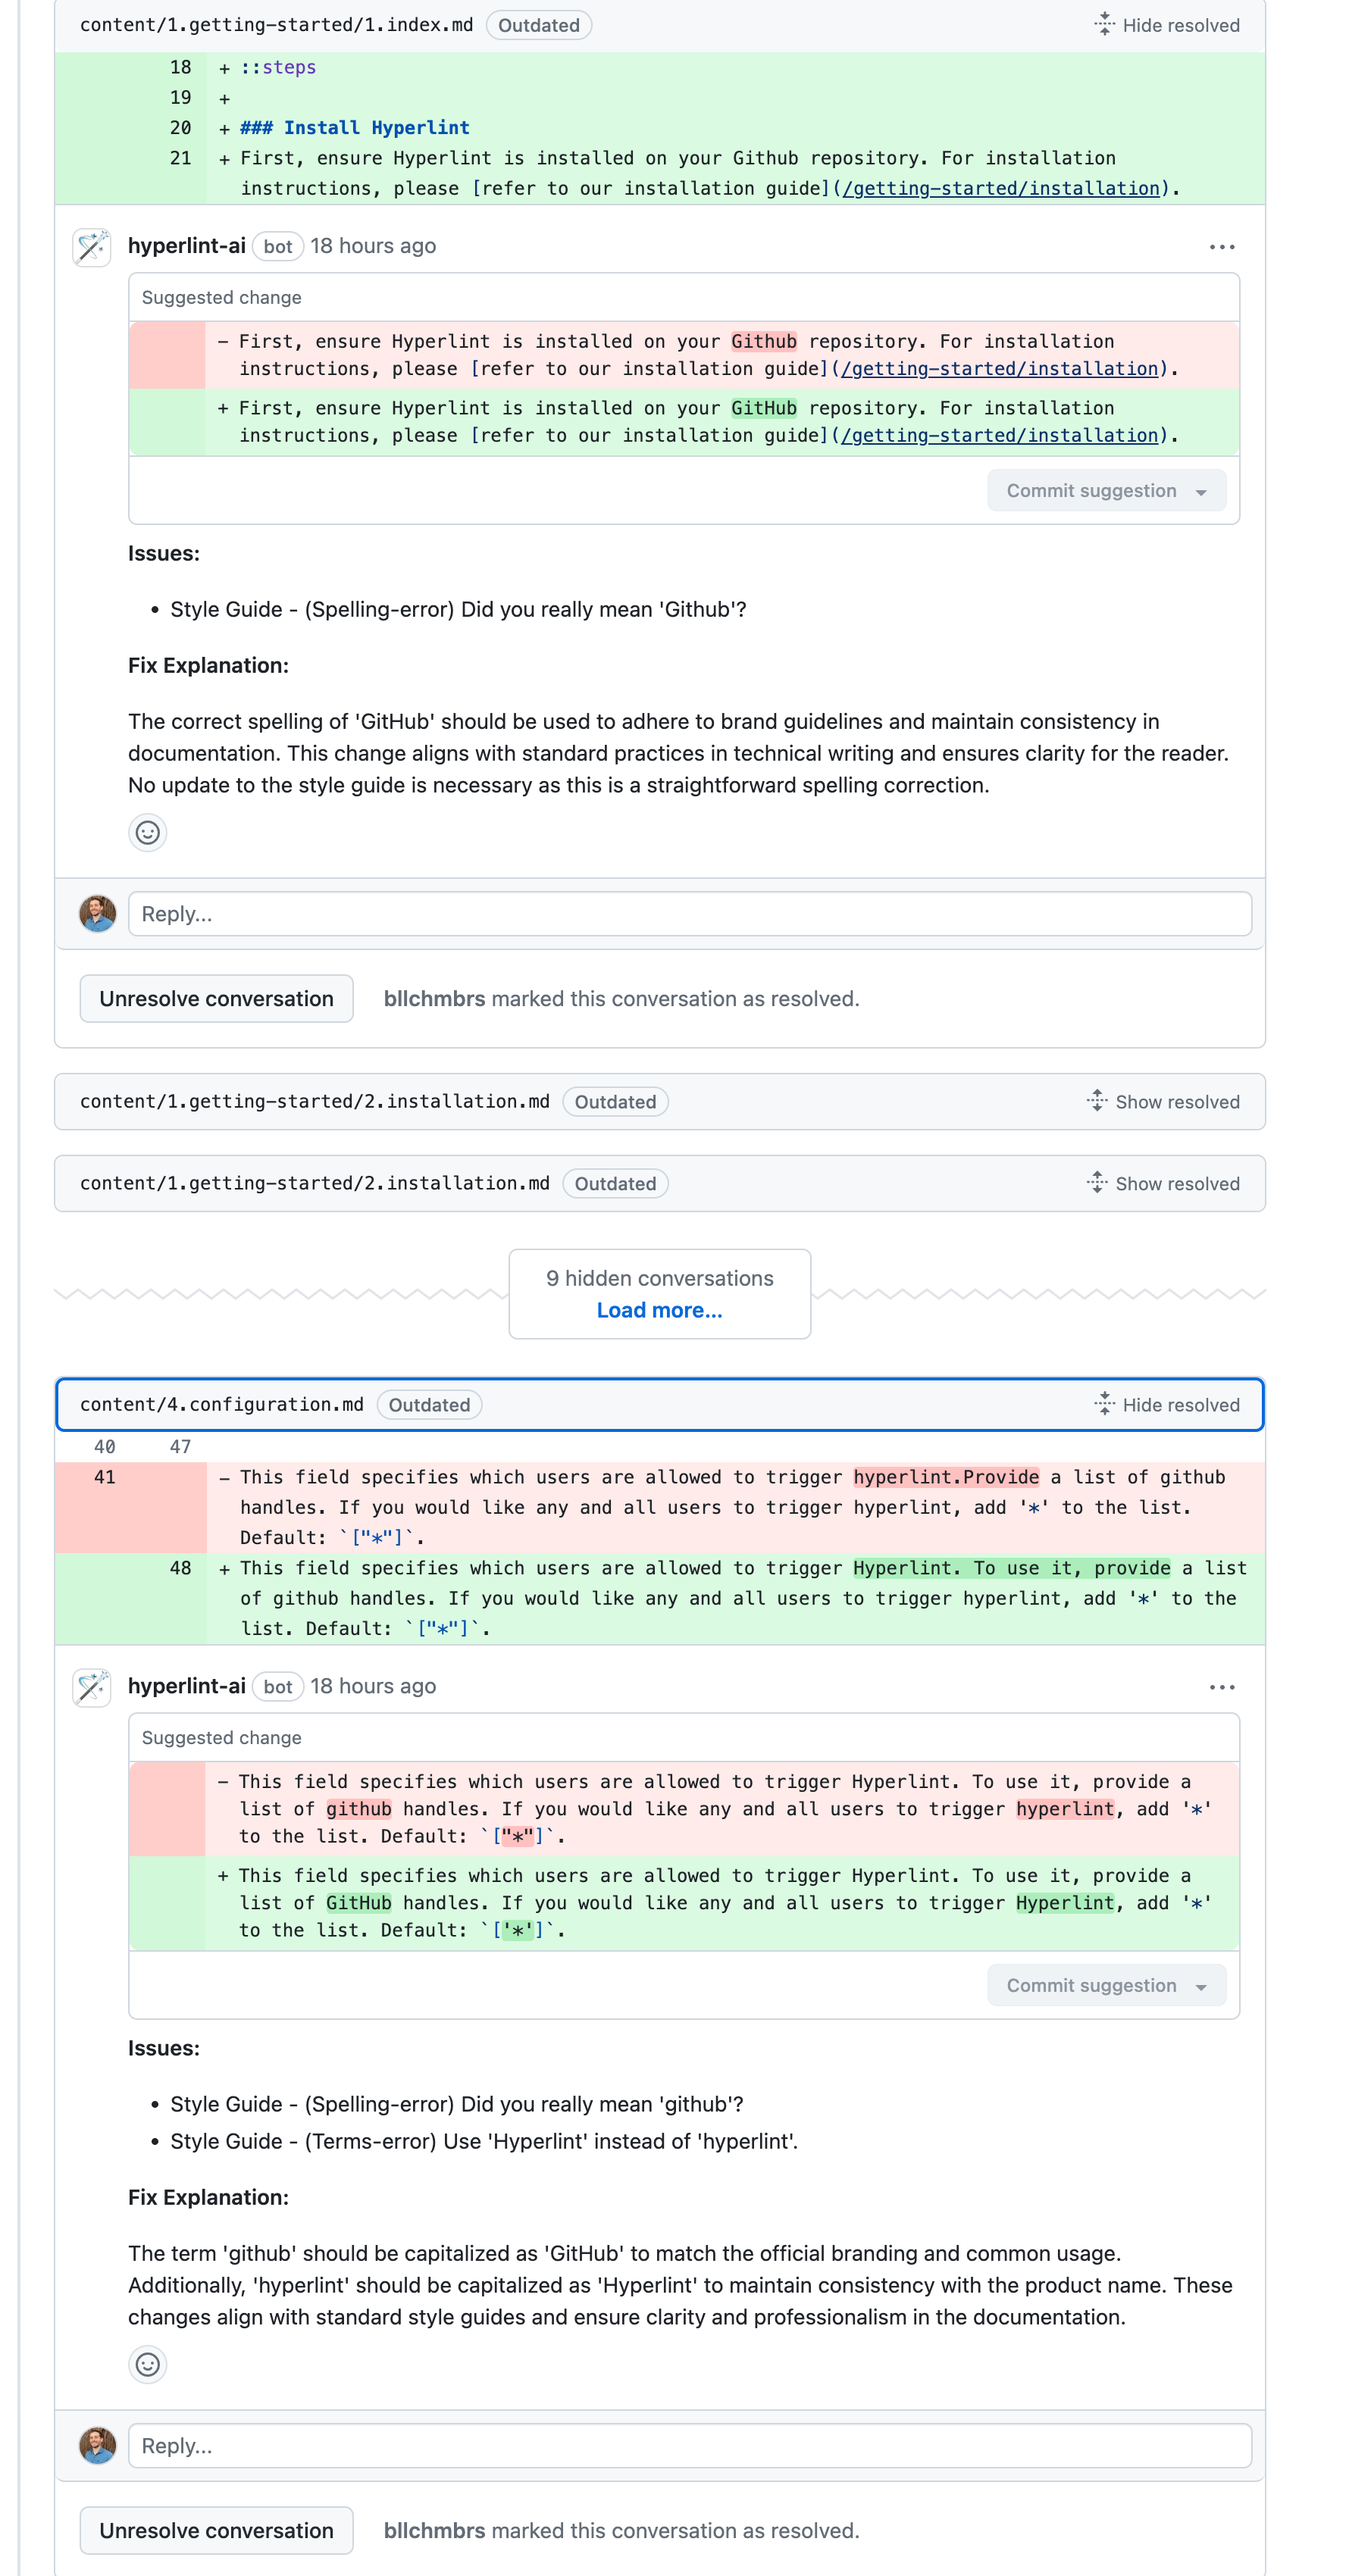Open emoji reaction picker on the Github spelling comment
Image resolution: width=1349 pixels, height=2576 pixels.
pyautogui.click(x=147, y=832)
